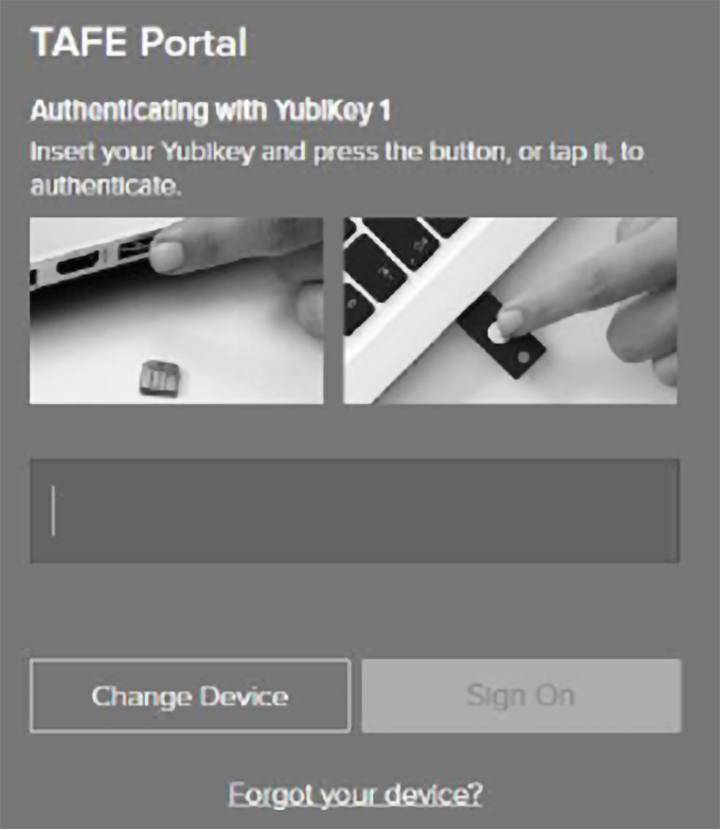The width and height of the screenshot is (720, 829).
Task: Click the Change Device button
Action: (x=190, y=696)
